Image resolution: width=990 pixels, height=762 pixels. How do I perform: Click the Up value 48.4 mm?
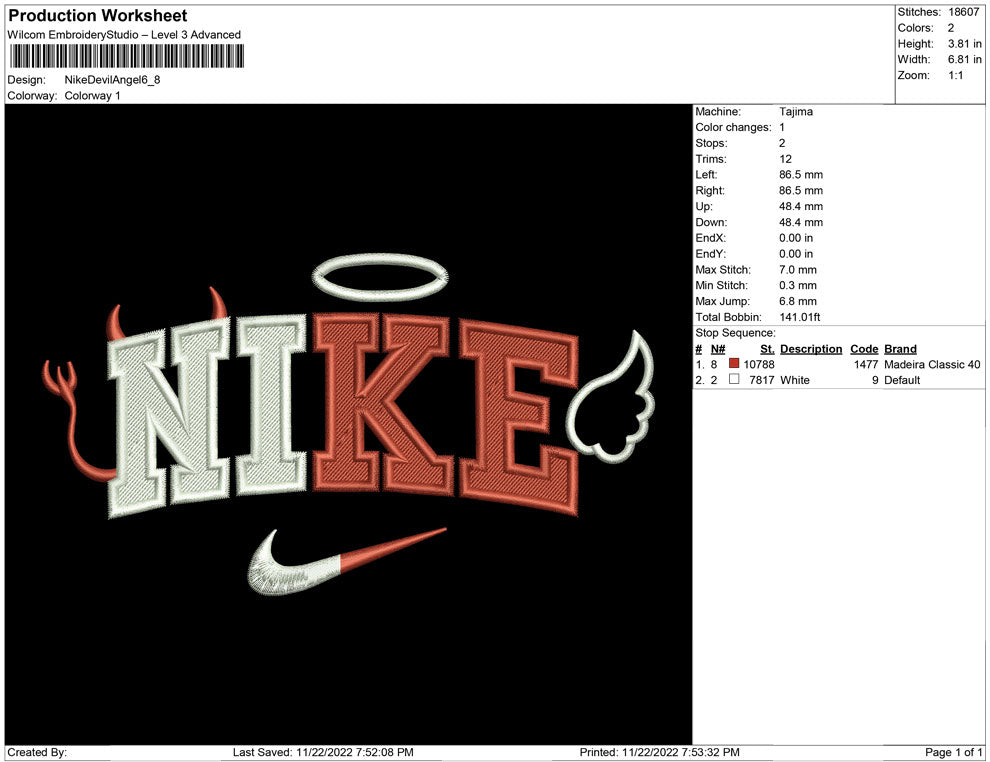[801, 206]
